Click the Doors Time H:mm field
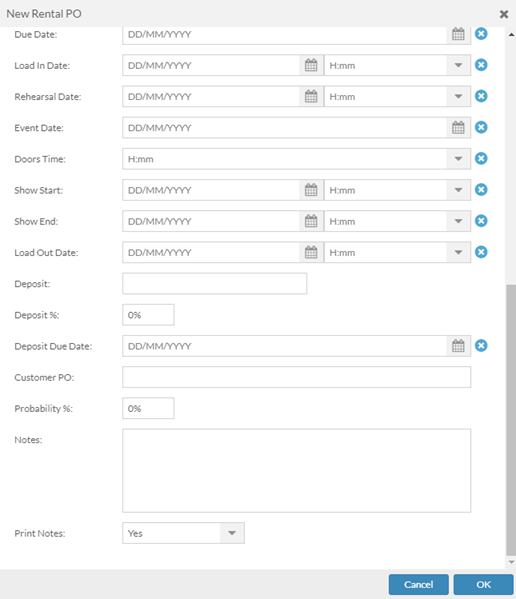The height and width of the screenshot is (599, 516). (x=285, y=159)
